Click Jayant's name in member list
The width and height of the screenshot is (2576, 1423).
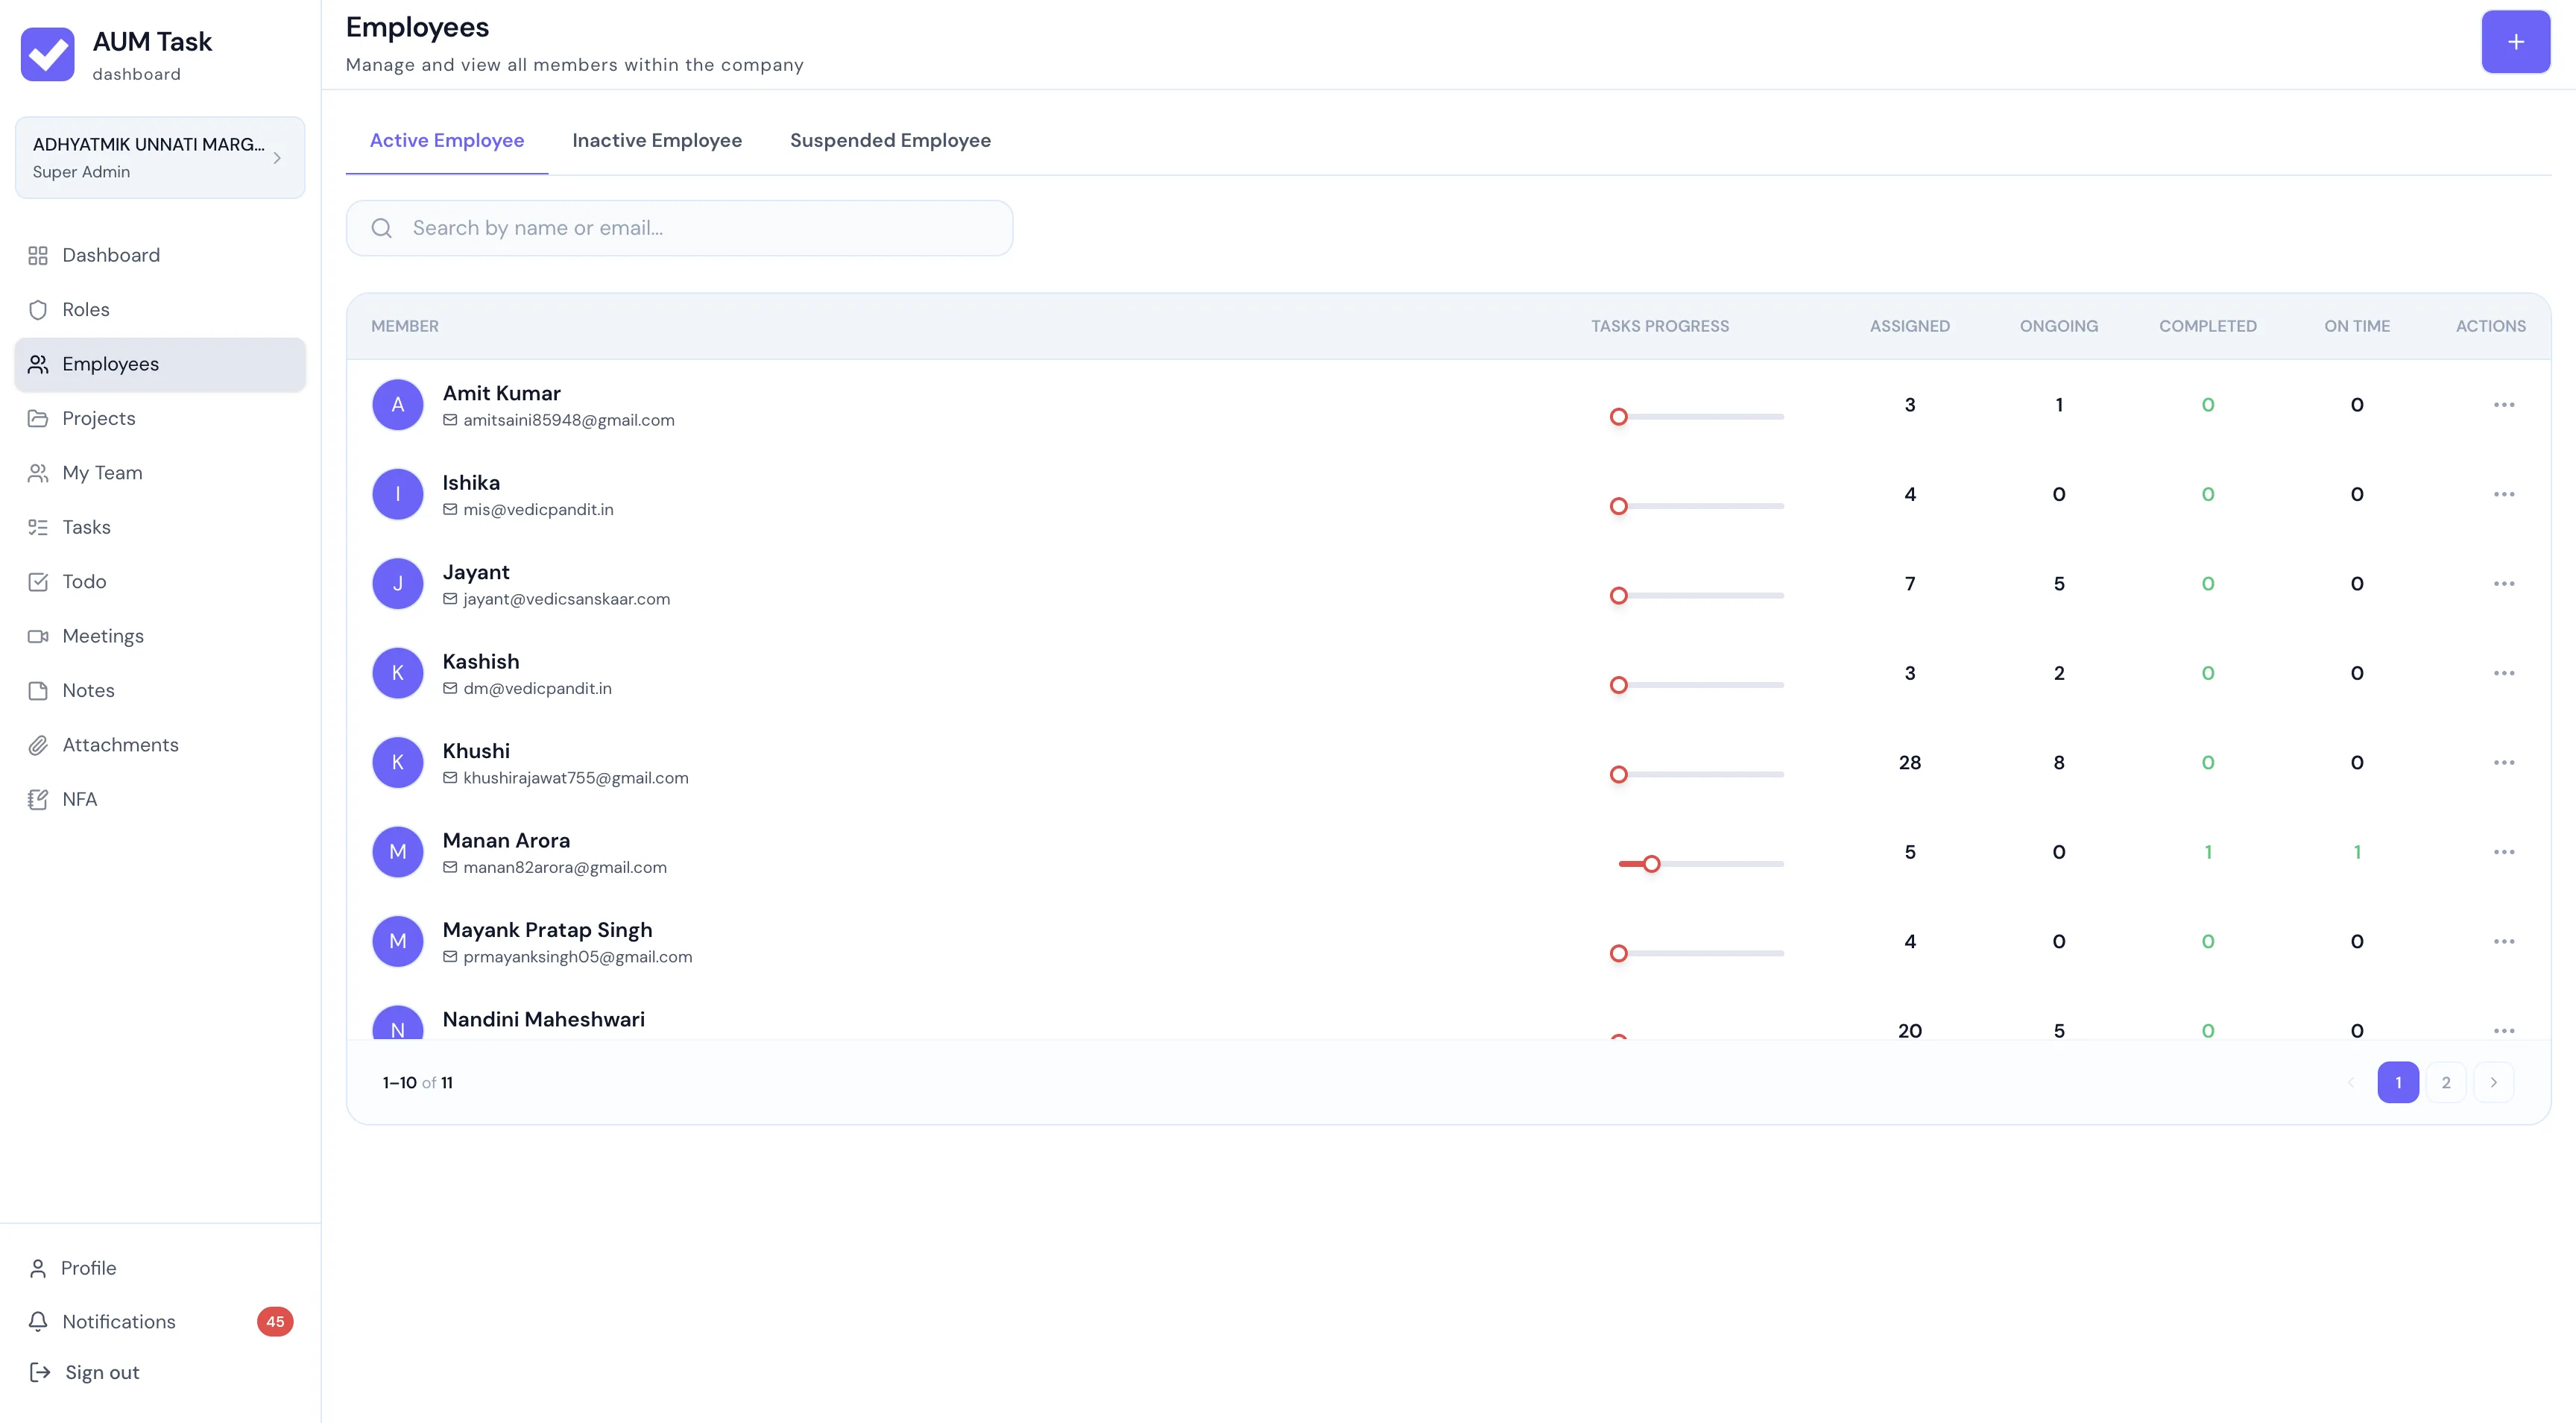point(476,572)
